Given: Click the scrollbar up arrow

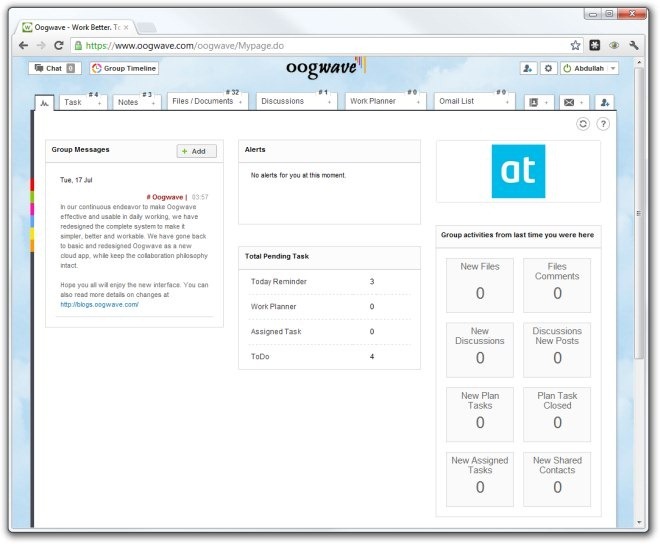Looking at the screenshot, I should tap(639, 62).
